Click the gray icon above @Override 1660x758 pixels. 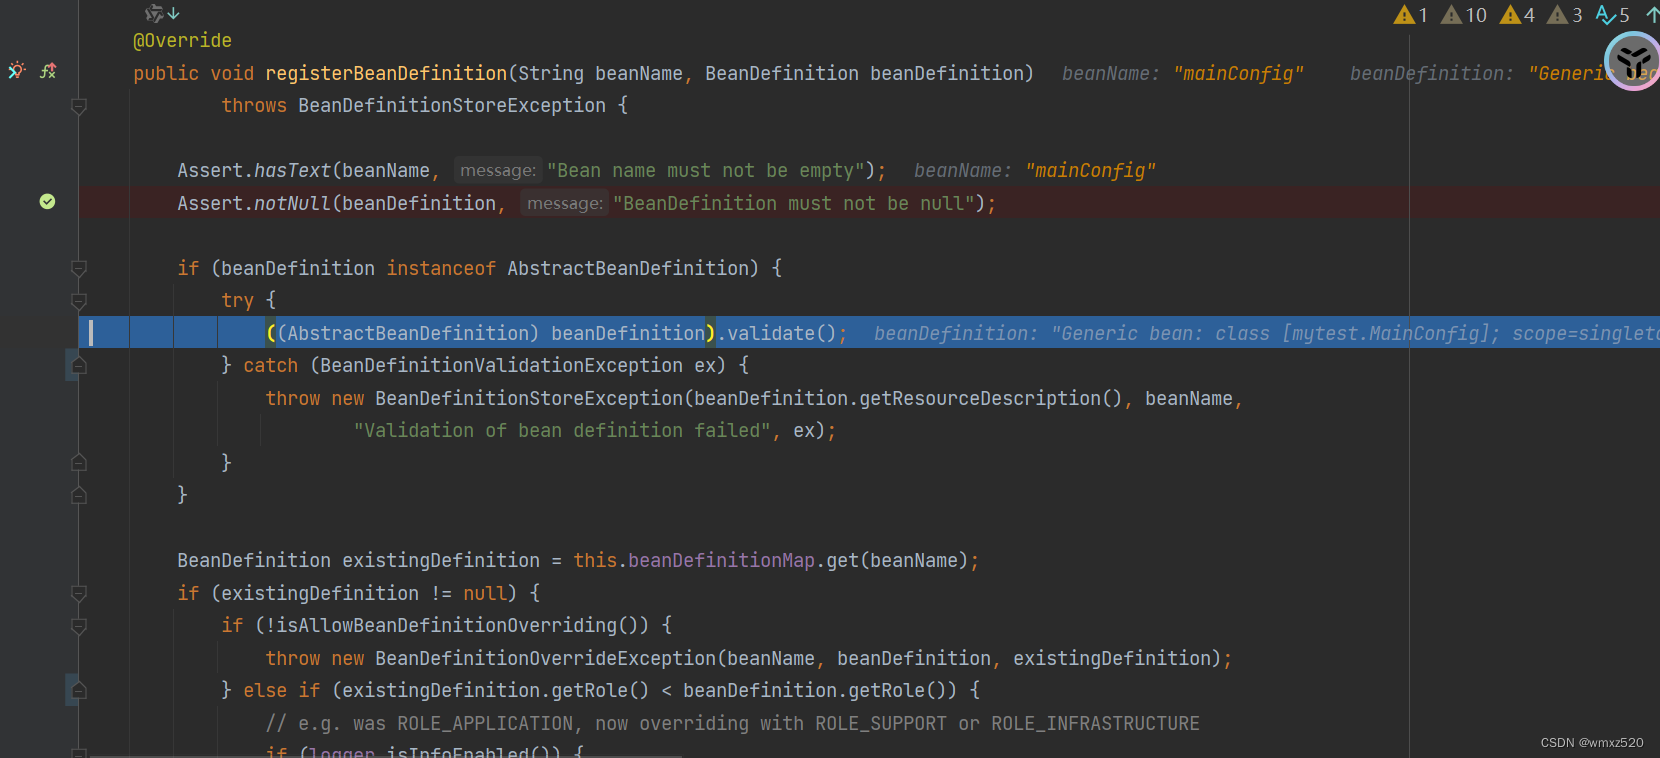coord(154,13)
